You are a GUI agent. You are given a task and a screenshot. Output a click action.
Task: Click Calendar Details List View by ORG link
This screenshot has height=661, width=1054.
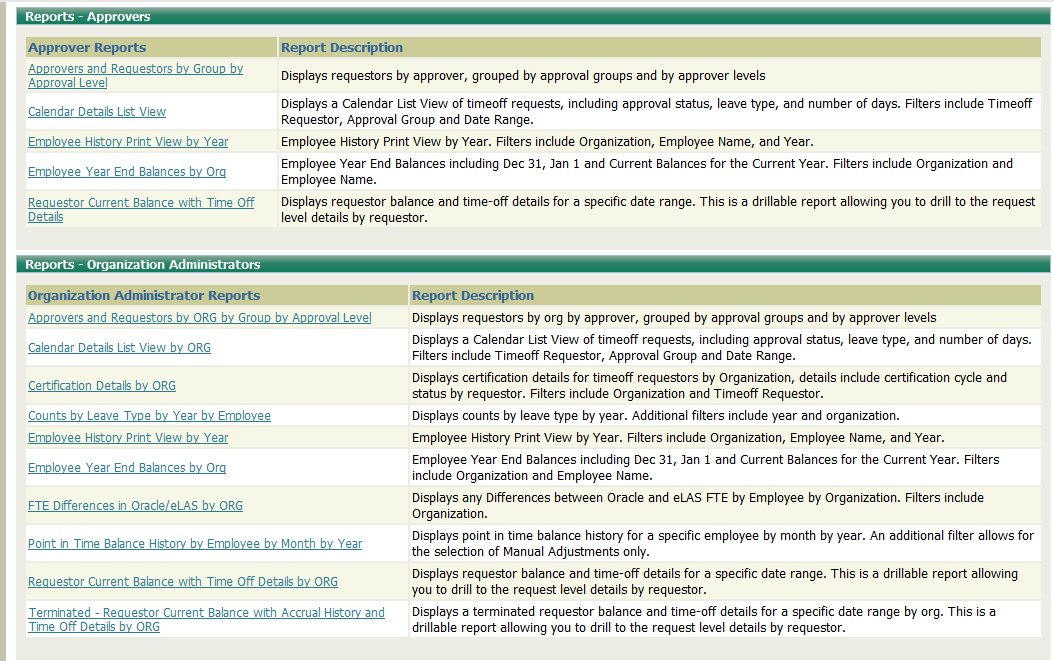119,348
